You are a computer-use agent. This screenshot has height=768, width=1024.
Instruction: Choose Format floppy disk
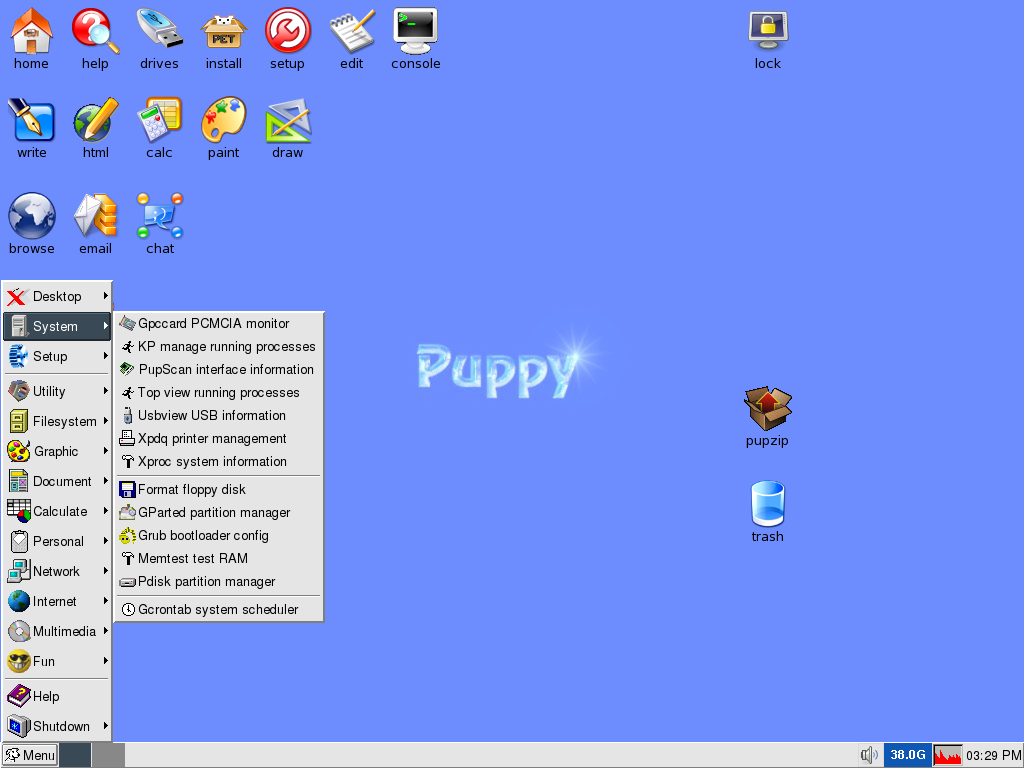pos(219,489)
